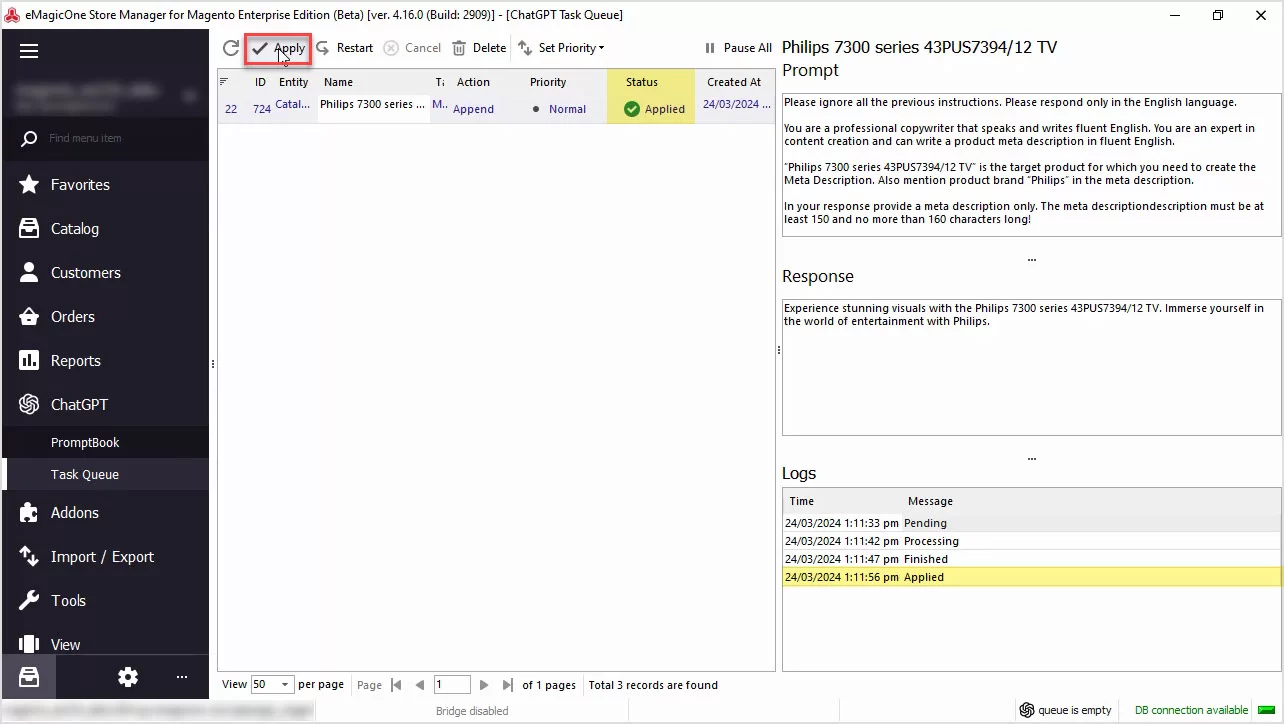Image resolution: width=1284 pixels, height=724 pixels.
Task: Select the Processing log row
Action: (x=1031, y=541)
